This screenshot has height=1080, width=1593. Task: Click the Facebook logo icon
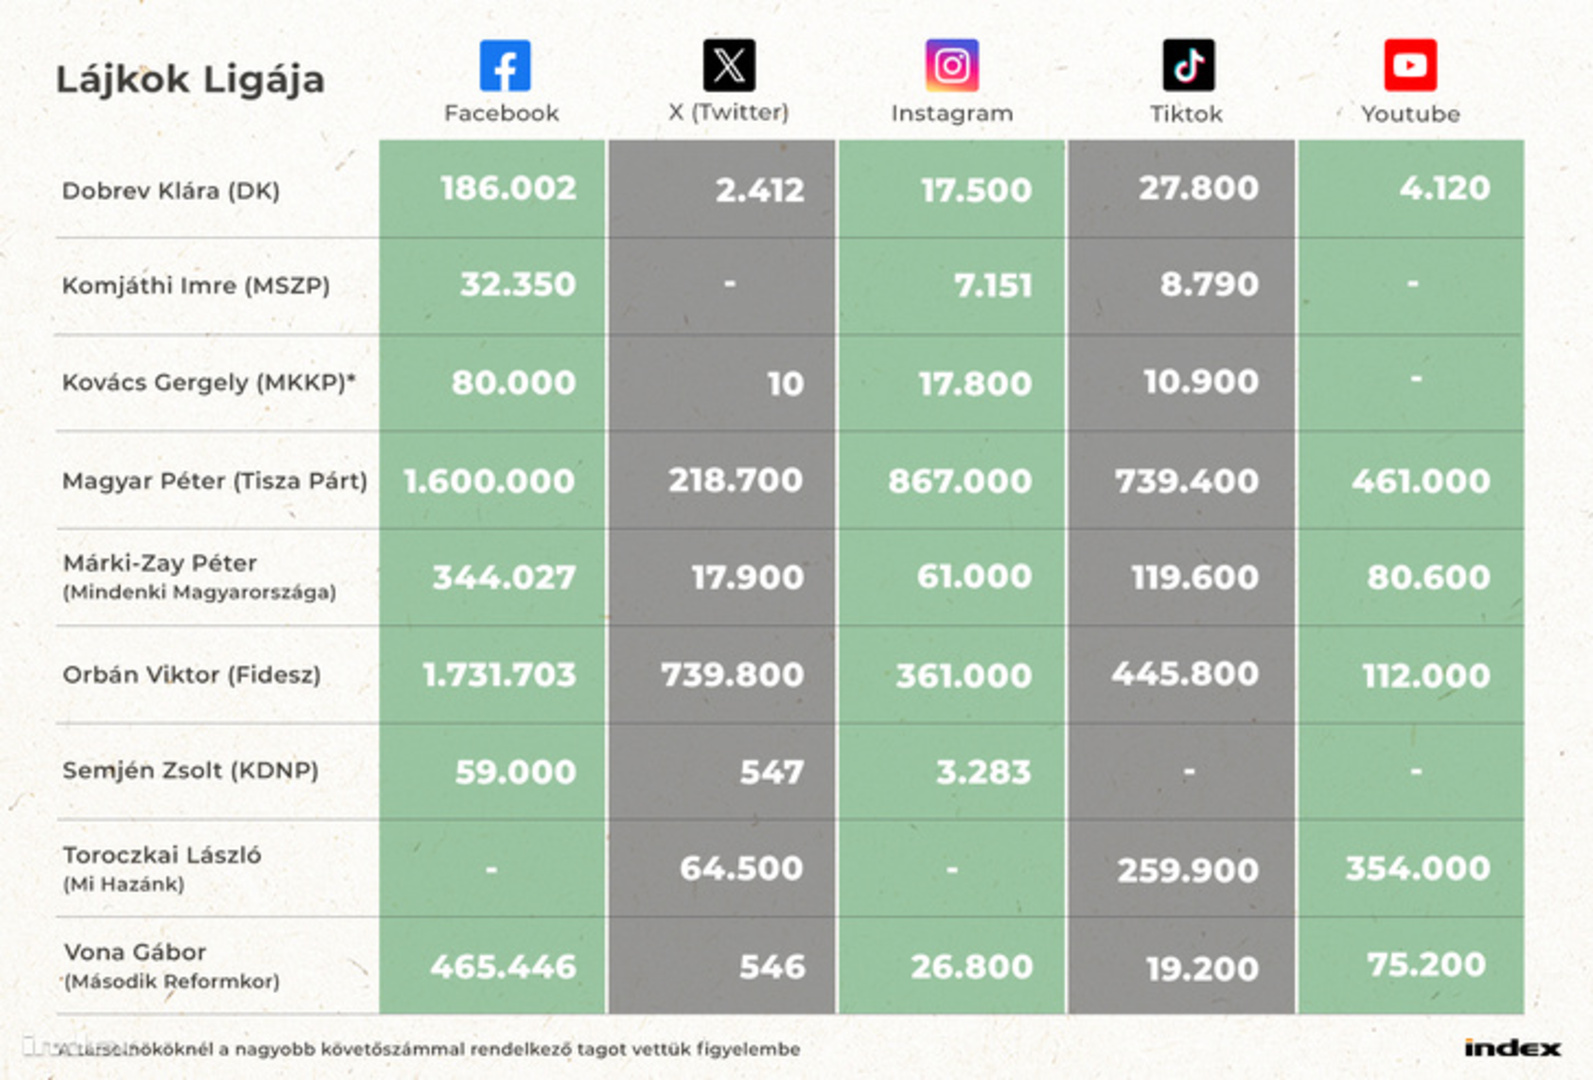(x=505, y=66)
